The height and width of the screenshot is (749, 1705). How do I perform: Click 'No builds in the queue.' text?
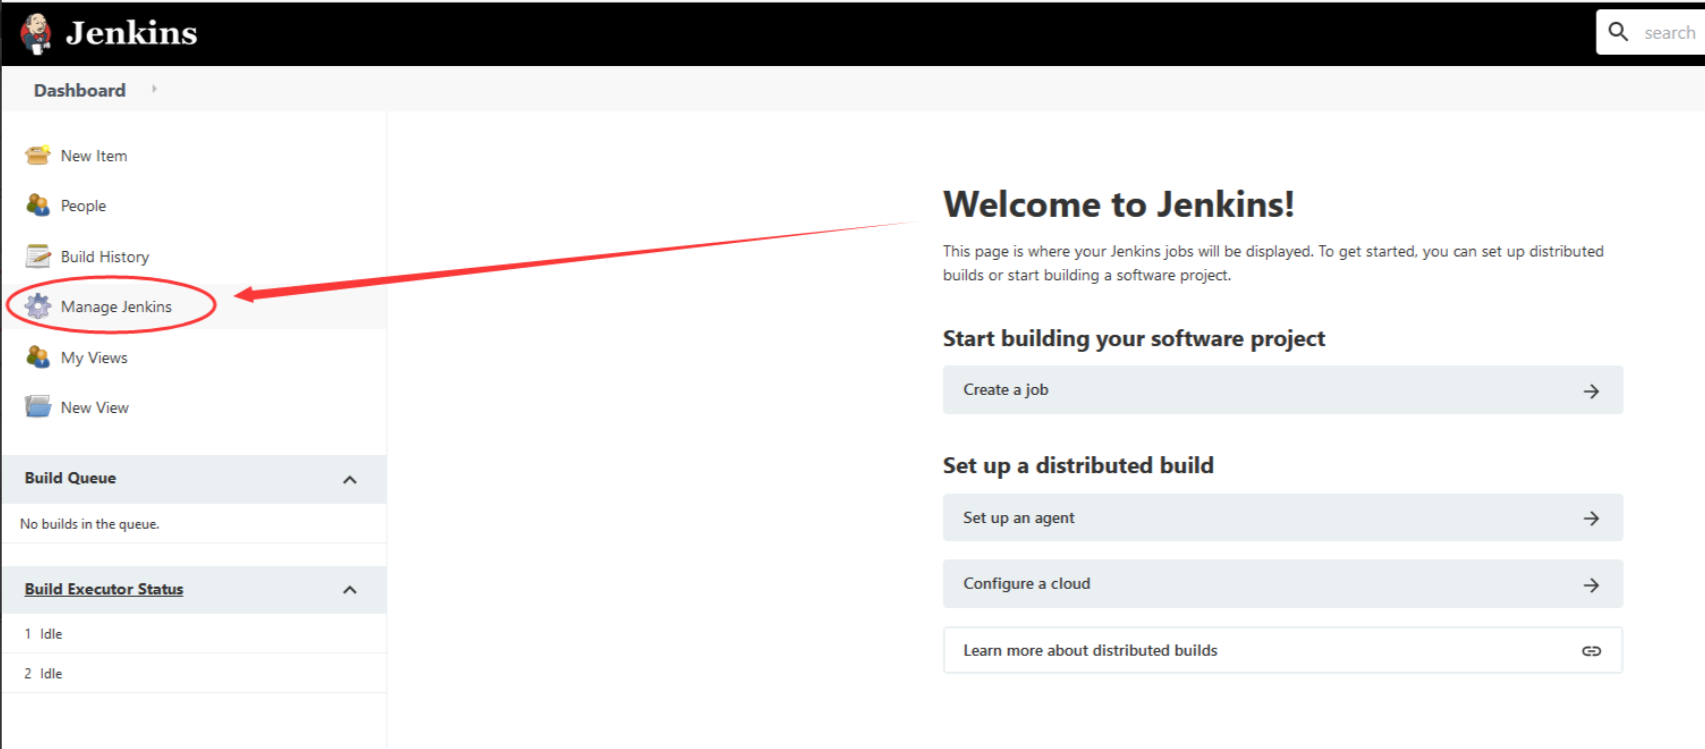90,524
